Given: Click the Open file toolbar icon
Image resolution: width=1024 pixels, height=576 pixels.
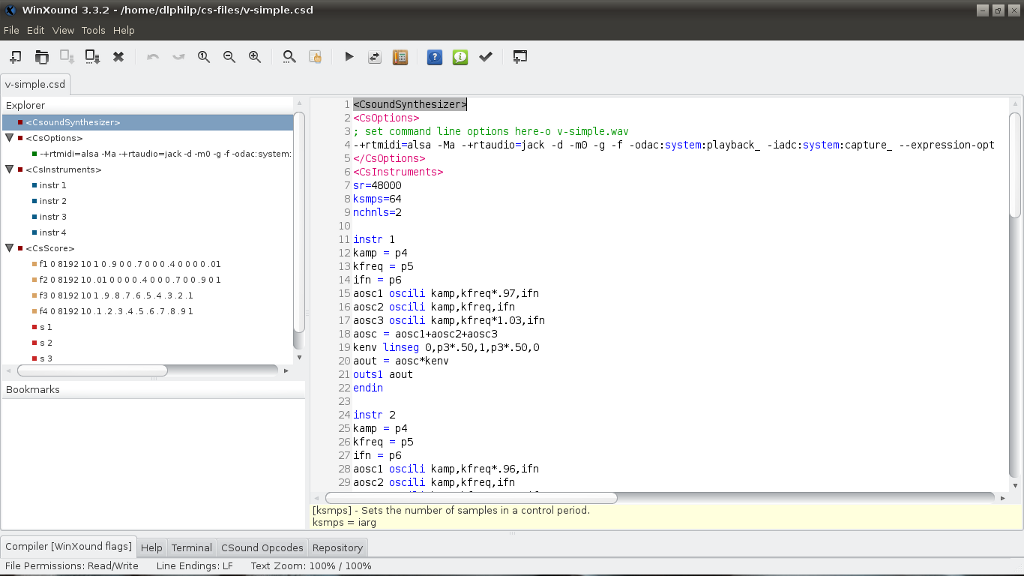Looking at the screenshot, I should click(x=41, y=57).
